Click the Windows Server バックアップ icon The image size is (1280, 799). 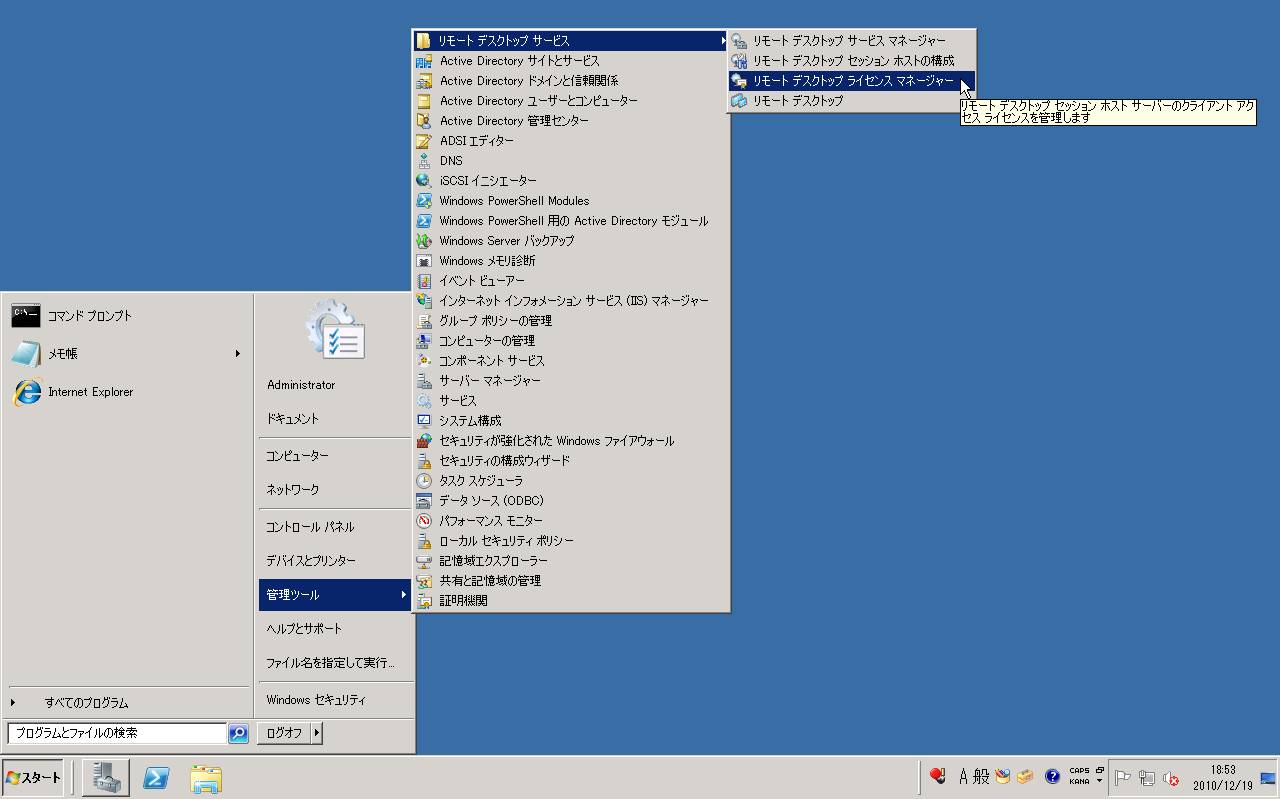pos(424,241)
